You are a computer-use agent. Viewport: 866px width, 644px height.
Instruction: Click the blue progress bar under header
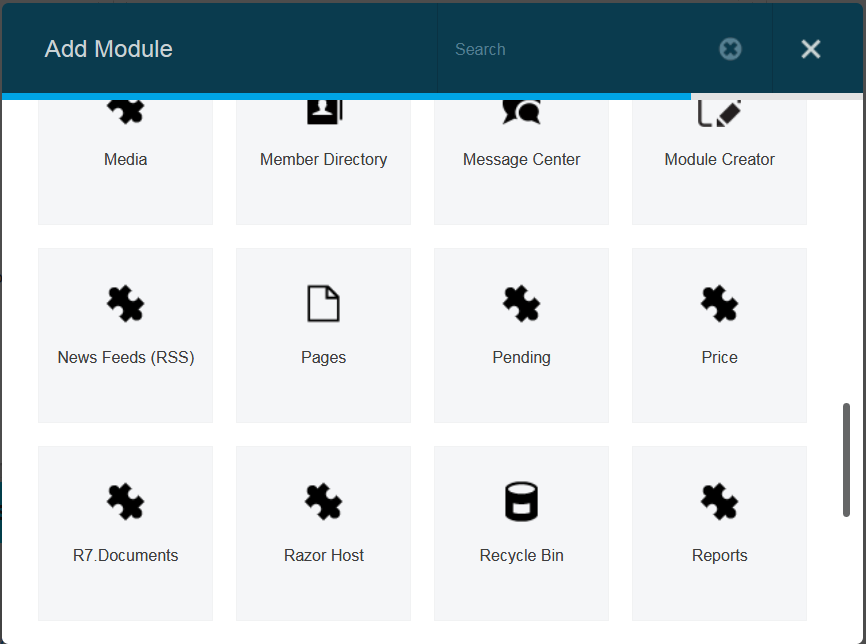(x=346, y=97)
